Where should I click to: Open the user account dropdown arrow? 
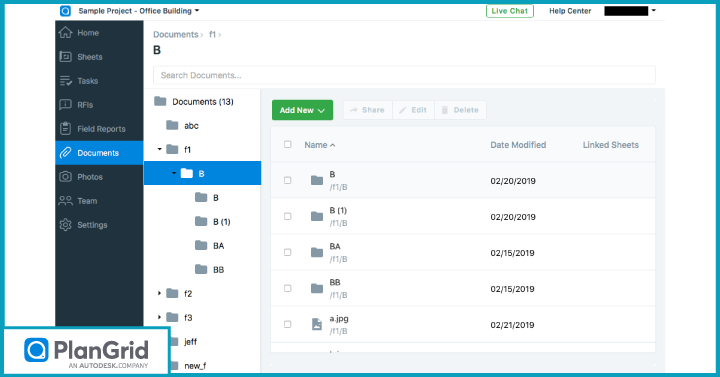[654, 11]
